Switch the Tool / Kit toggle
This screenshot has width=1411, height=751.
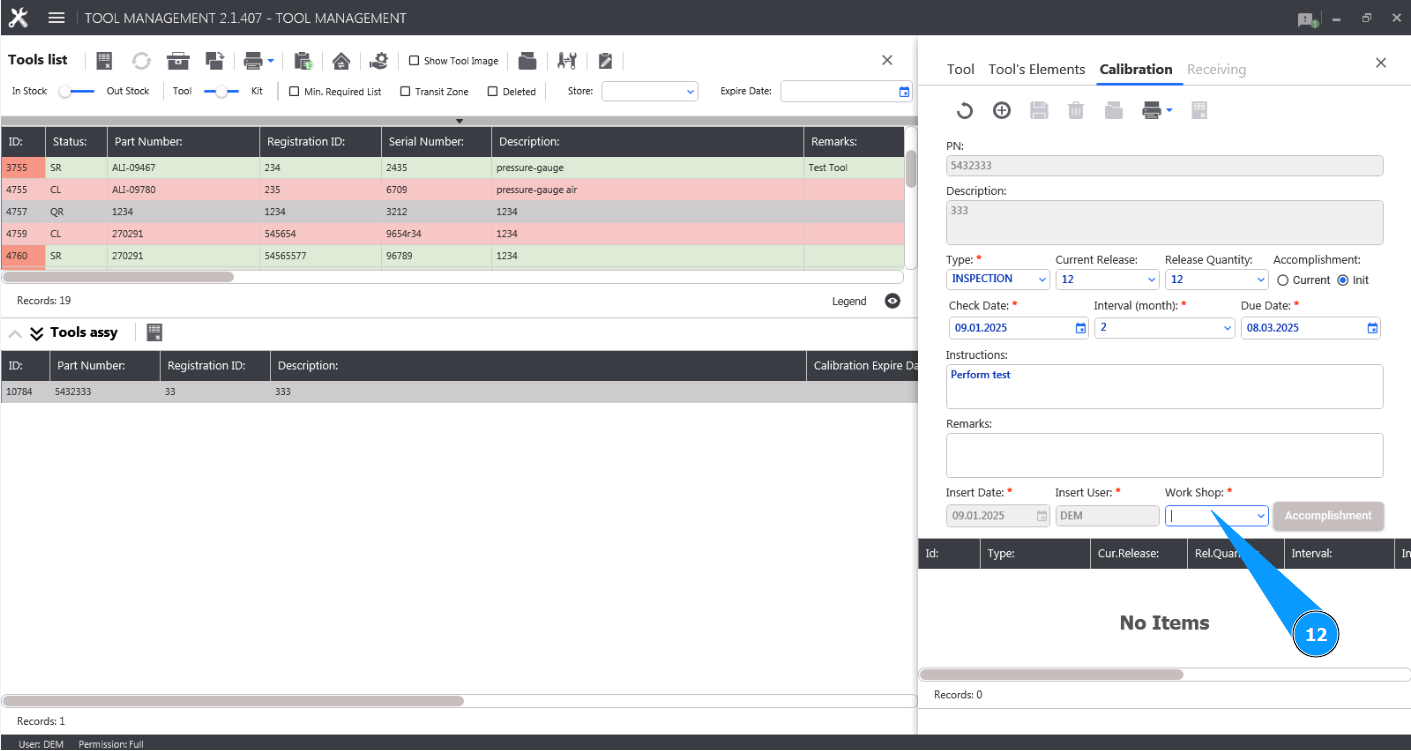tap(221, 91)
